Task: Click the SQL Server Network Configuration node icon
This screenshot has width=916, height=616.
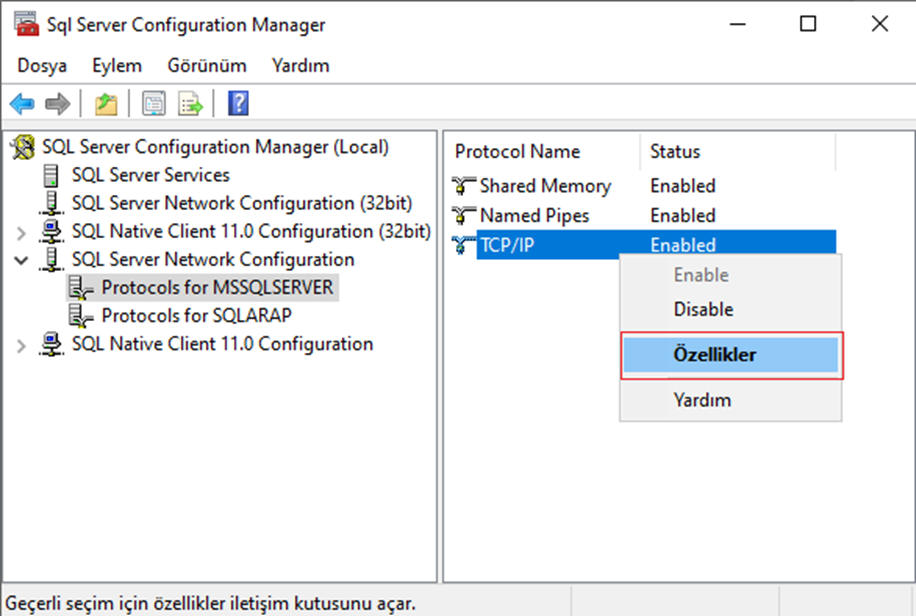Action: pos(51,259)
